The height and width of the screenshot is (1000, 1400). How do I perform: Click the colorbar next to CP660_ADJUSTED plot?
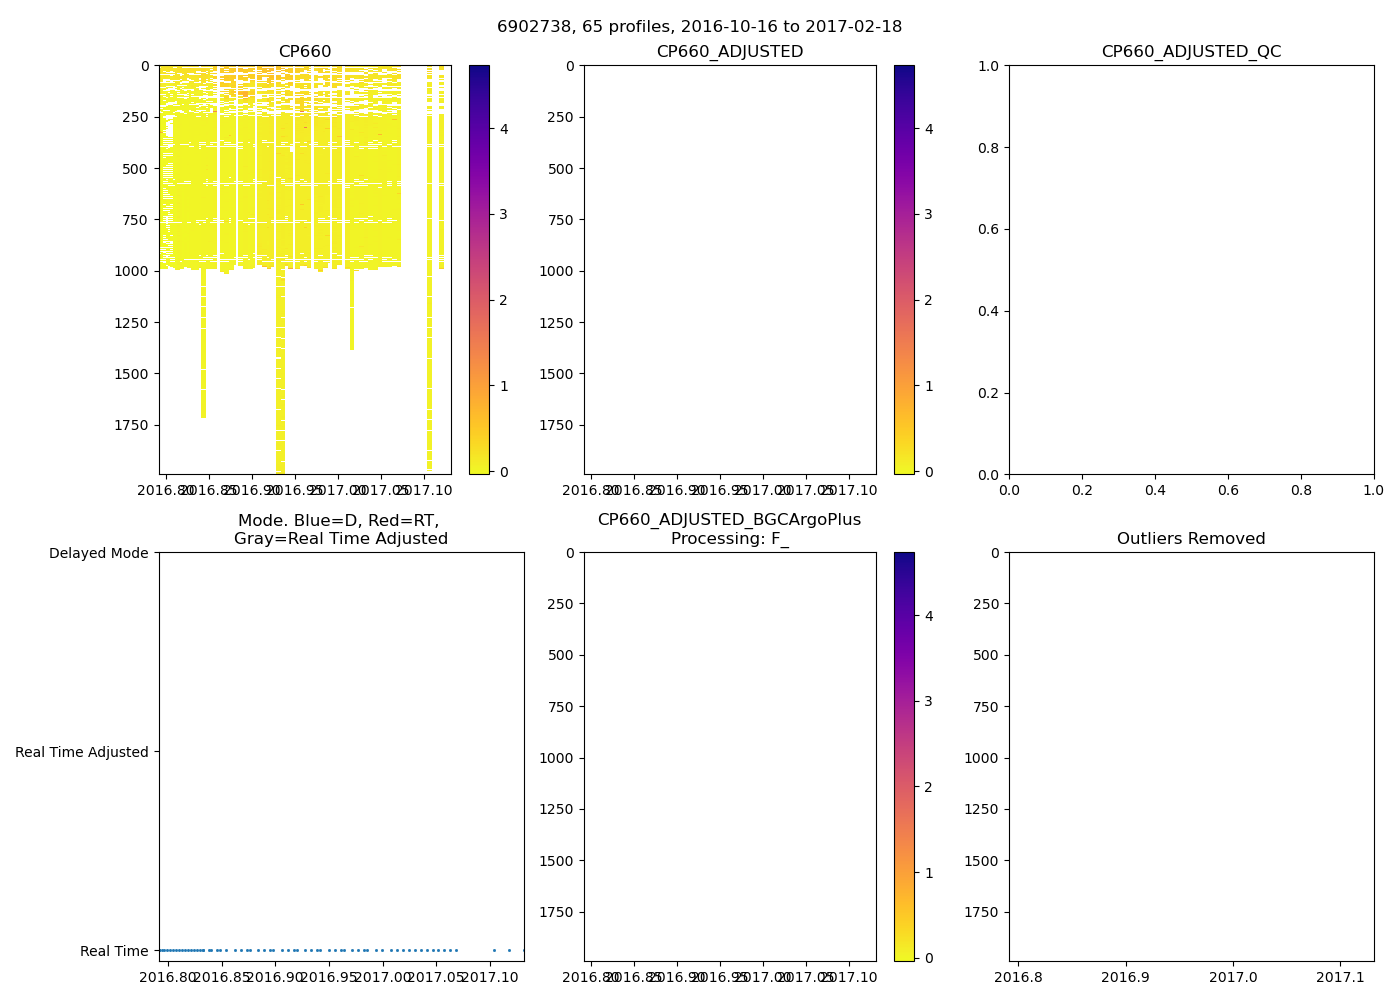[904, 270]
